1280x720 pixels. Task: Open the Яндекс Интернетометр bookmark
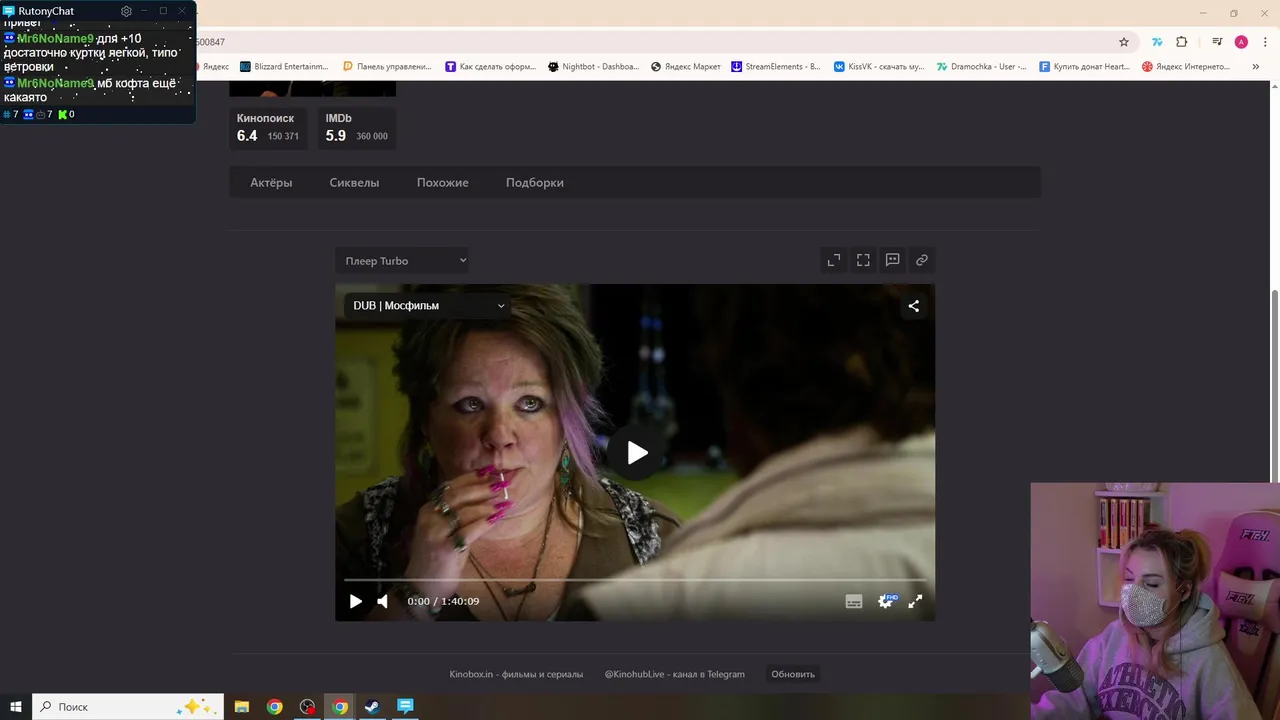[x=1187, y=67]
